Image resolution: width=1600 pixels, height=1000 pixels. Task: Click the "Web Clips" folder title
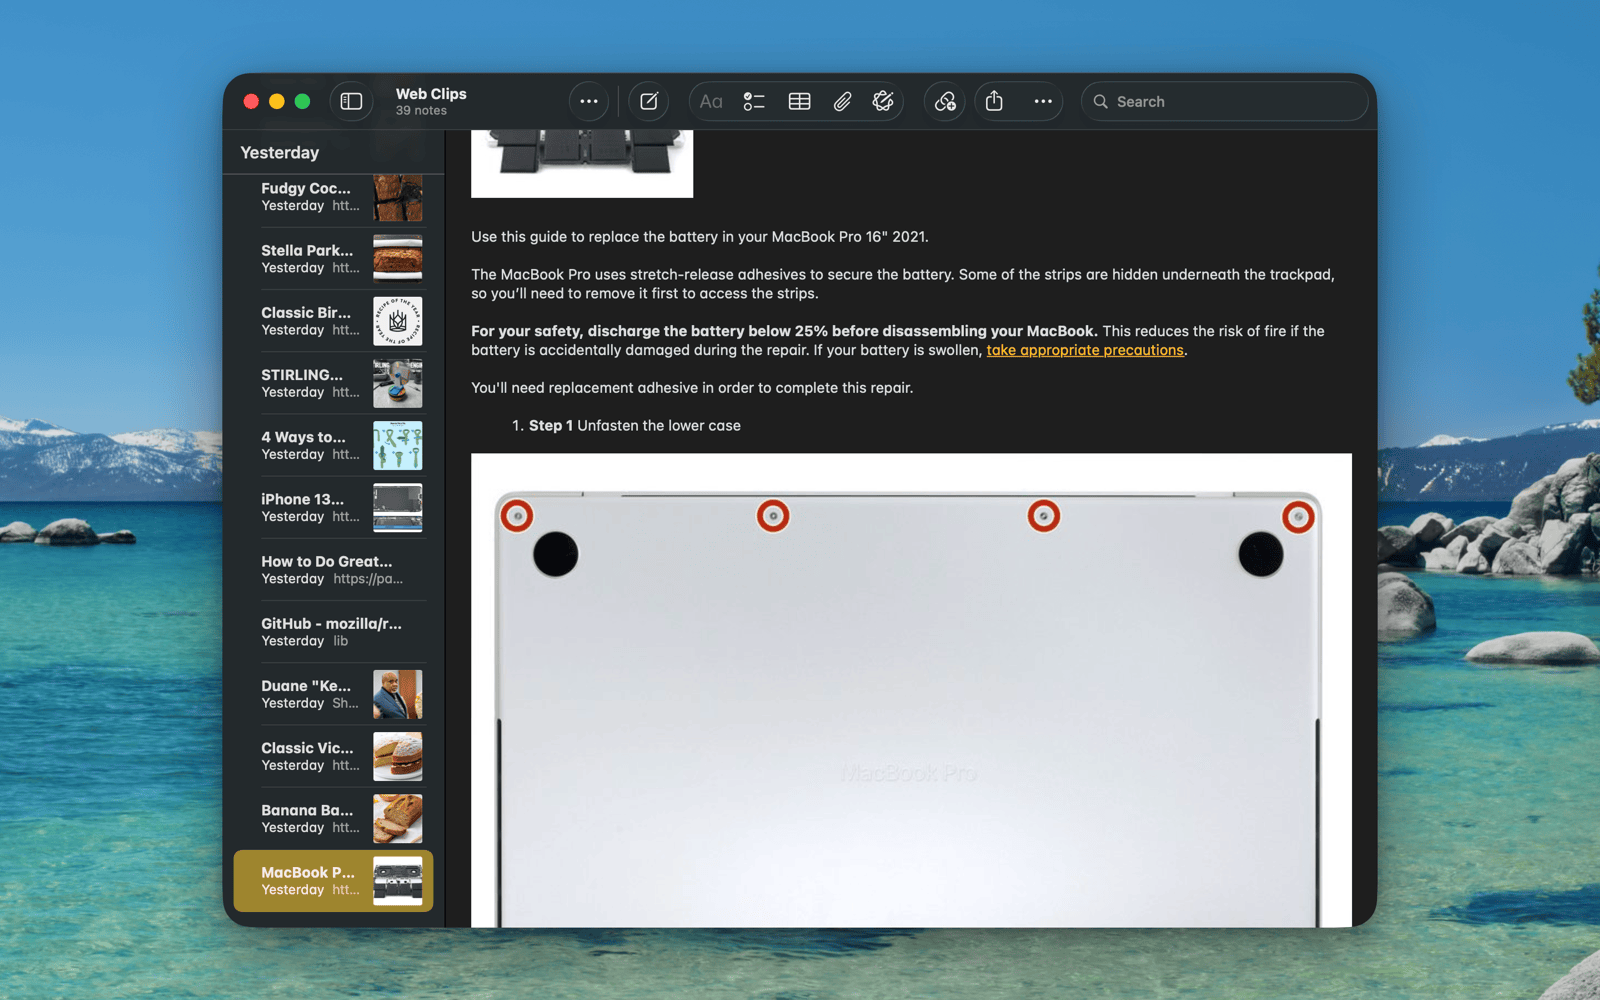point(431,93)
